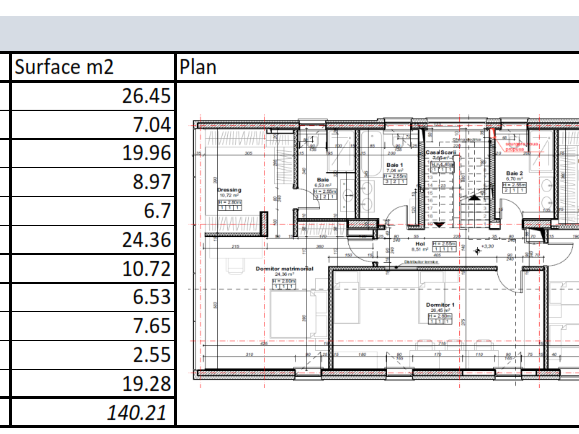Click the 'Casa Scarii' label in plan
579x434 pixels.
pyautogui.click(x=441, y=152)
